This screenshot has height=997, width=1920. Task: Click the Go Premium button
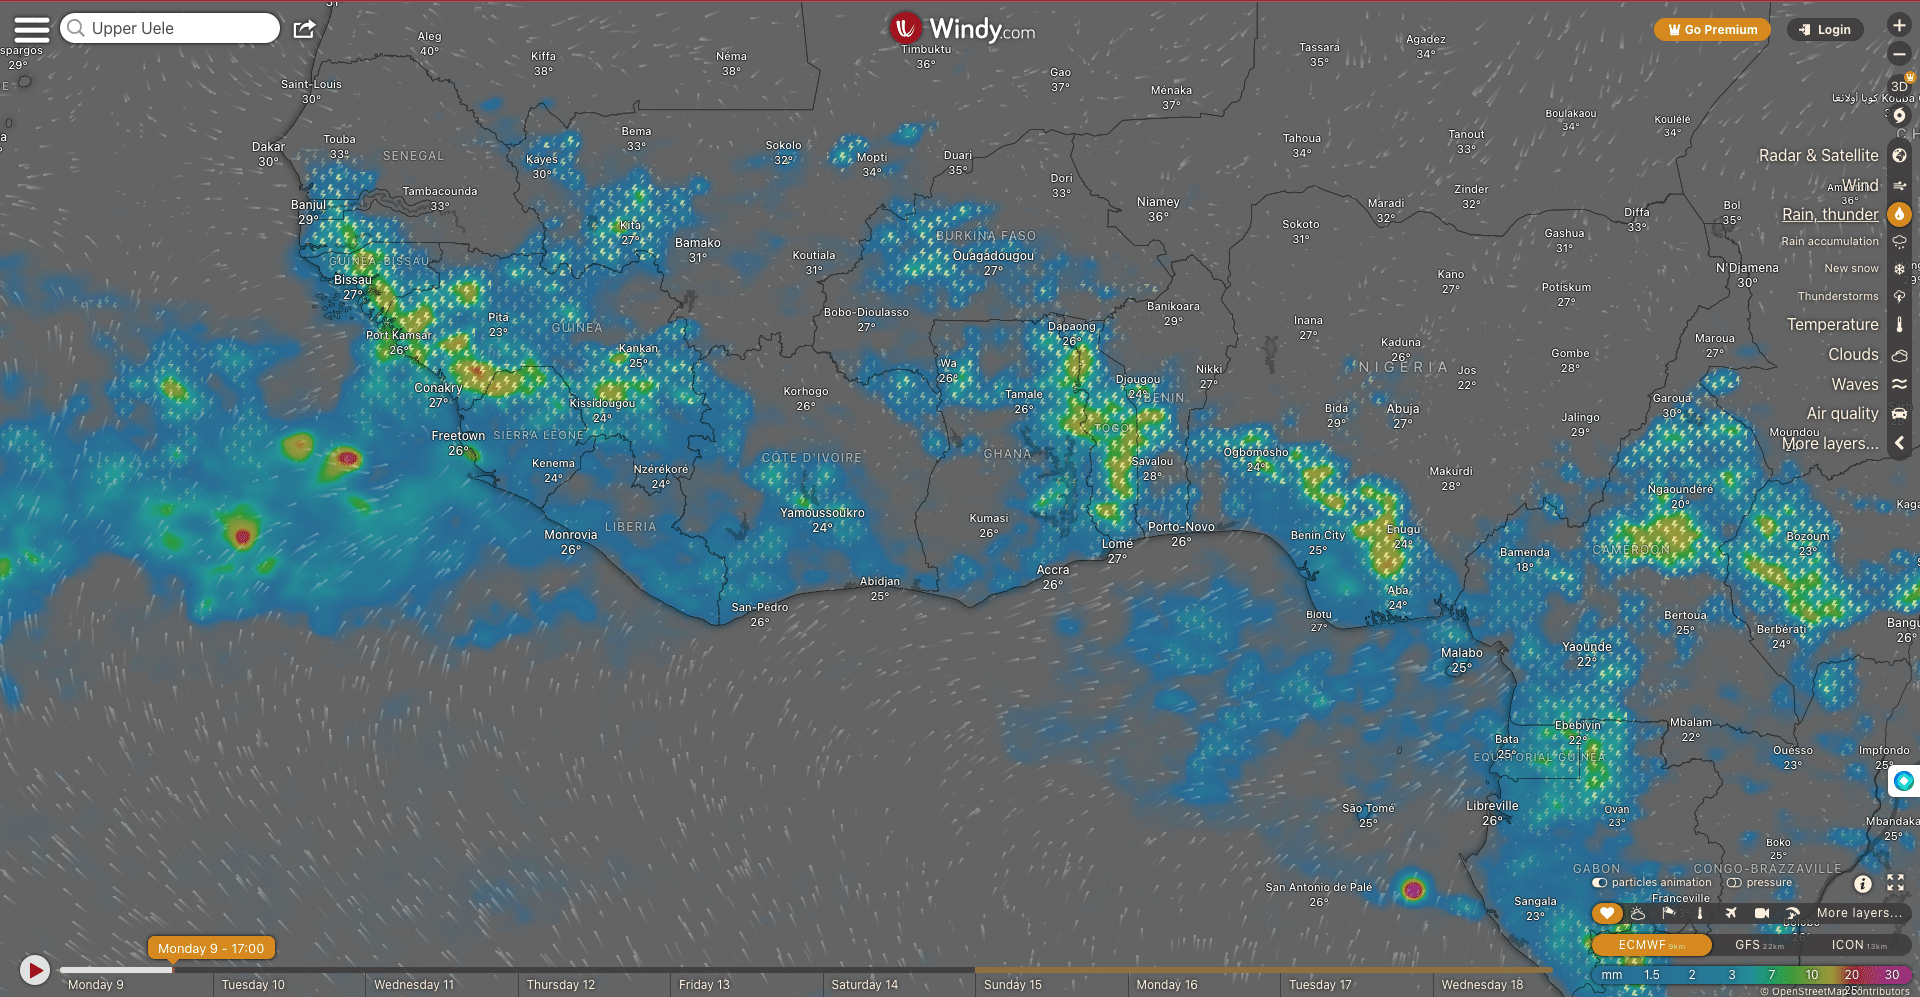(x=1712, y=30)
